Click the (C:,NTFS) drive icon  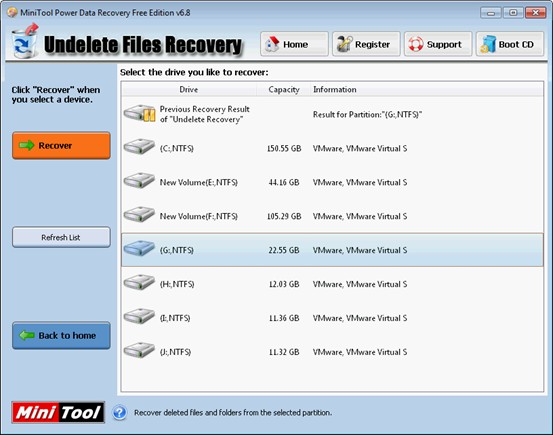click(139, 146)
